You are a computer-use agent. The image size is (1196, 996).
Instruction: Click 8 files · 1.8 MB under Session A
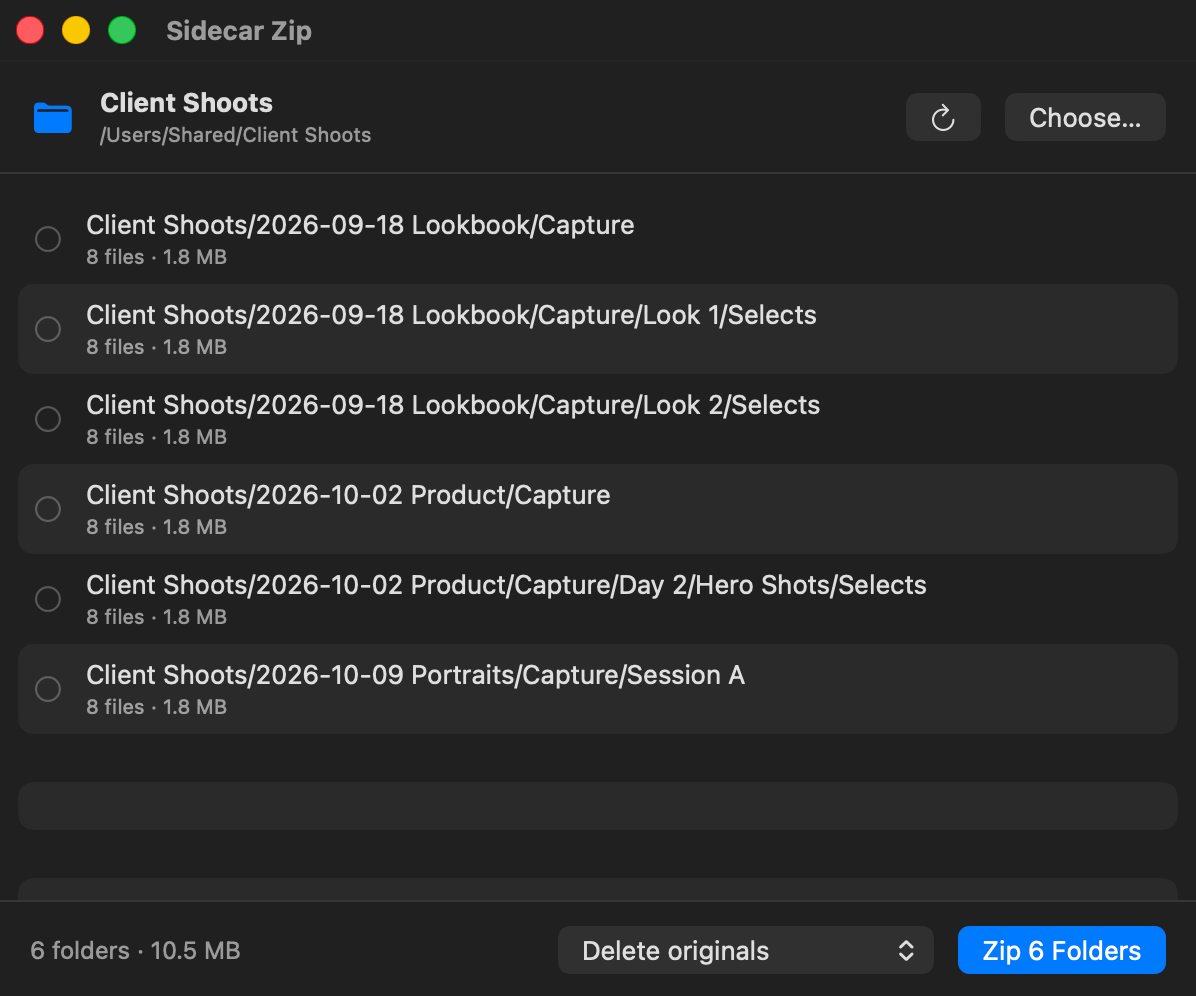coord(156,707)
